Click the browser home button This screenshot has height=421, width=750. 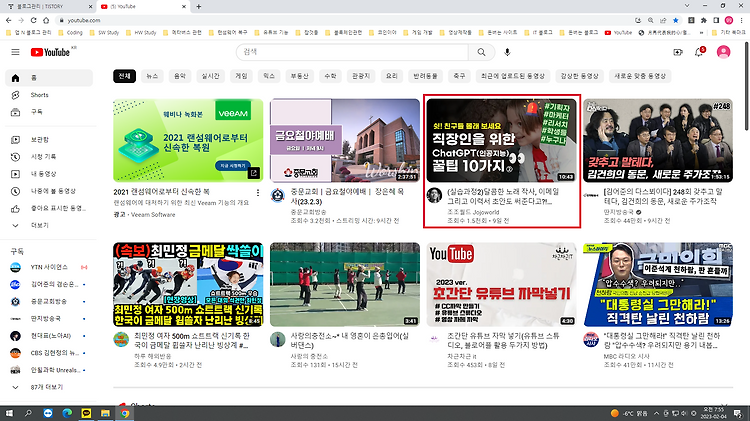click(x=46, y=20)
